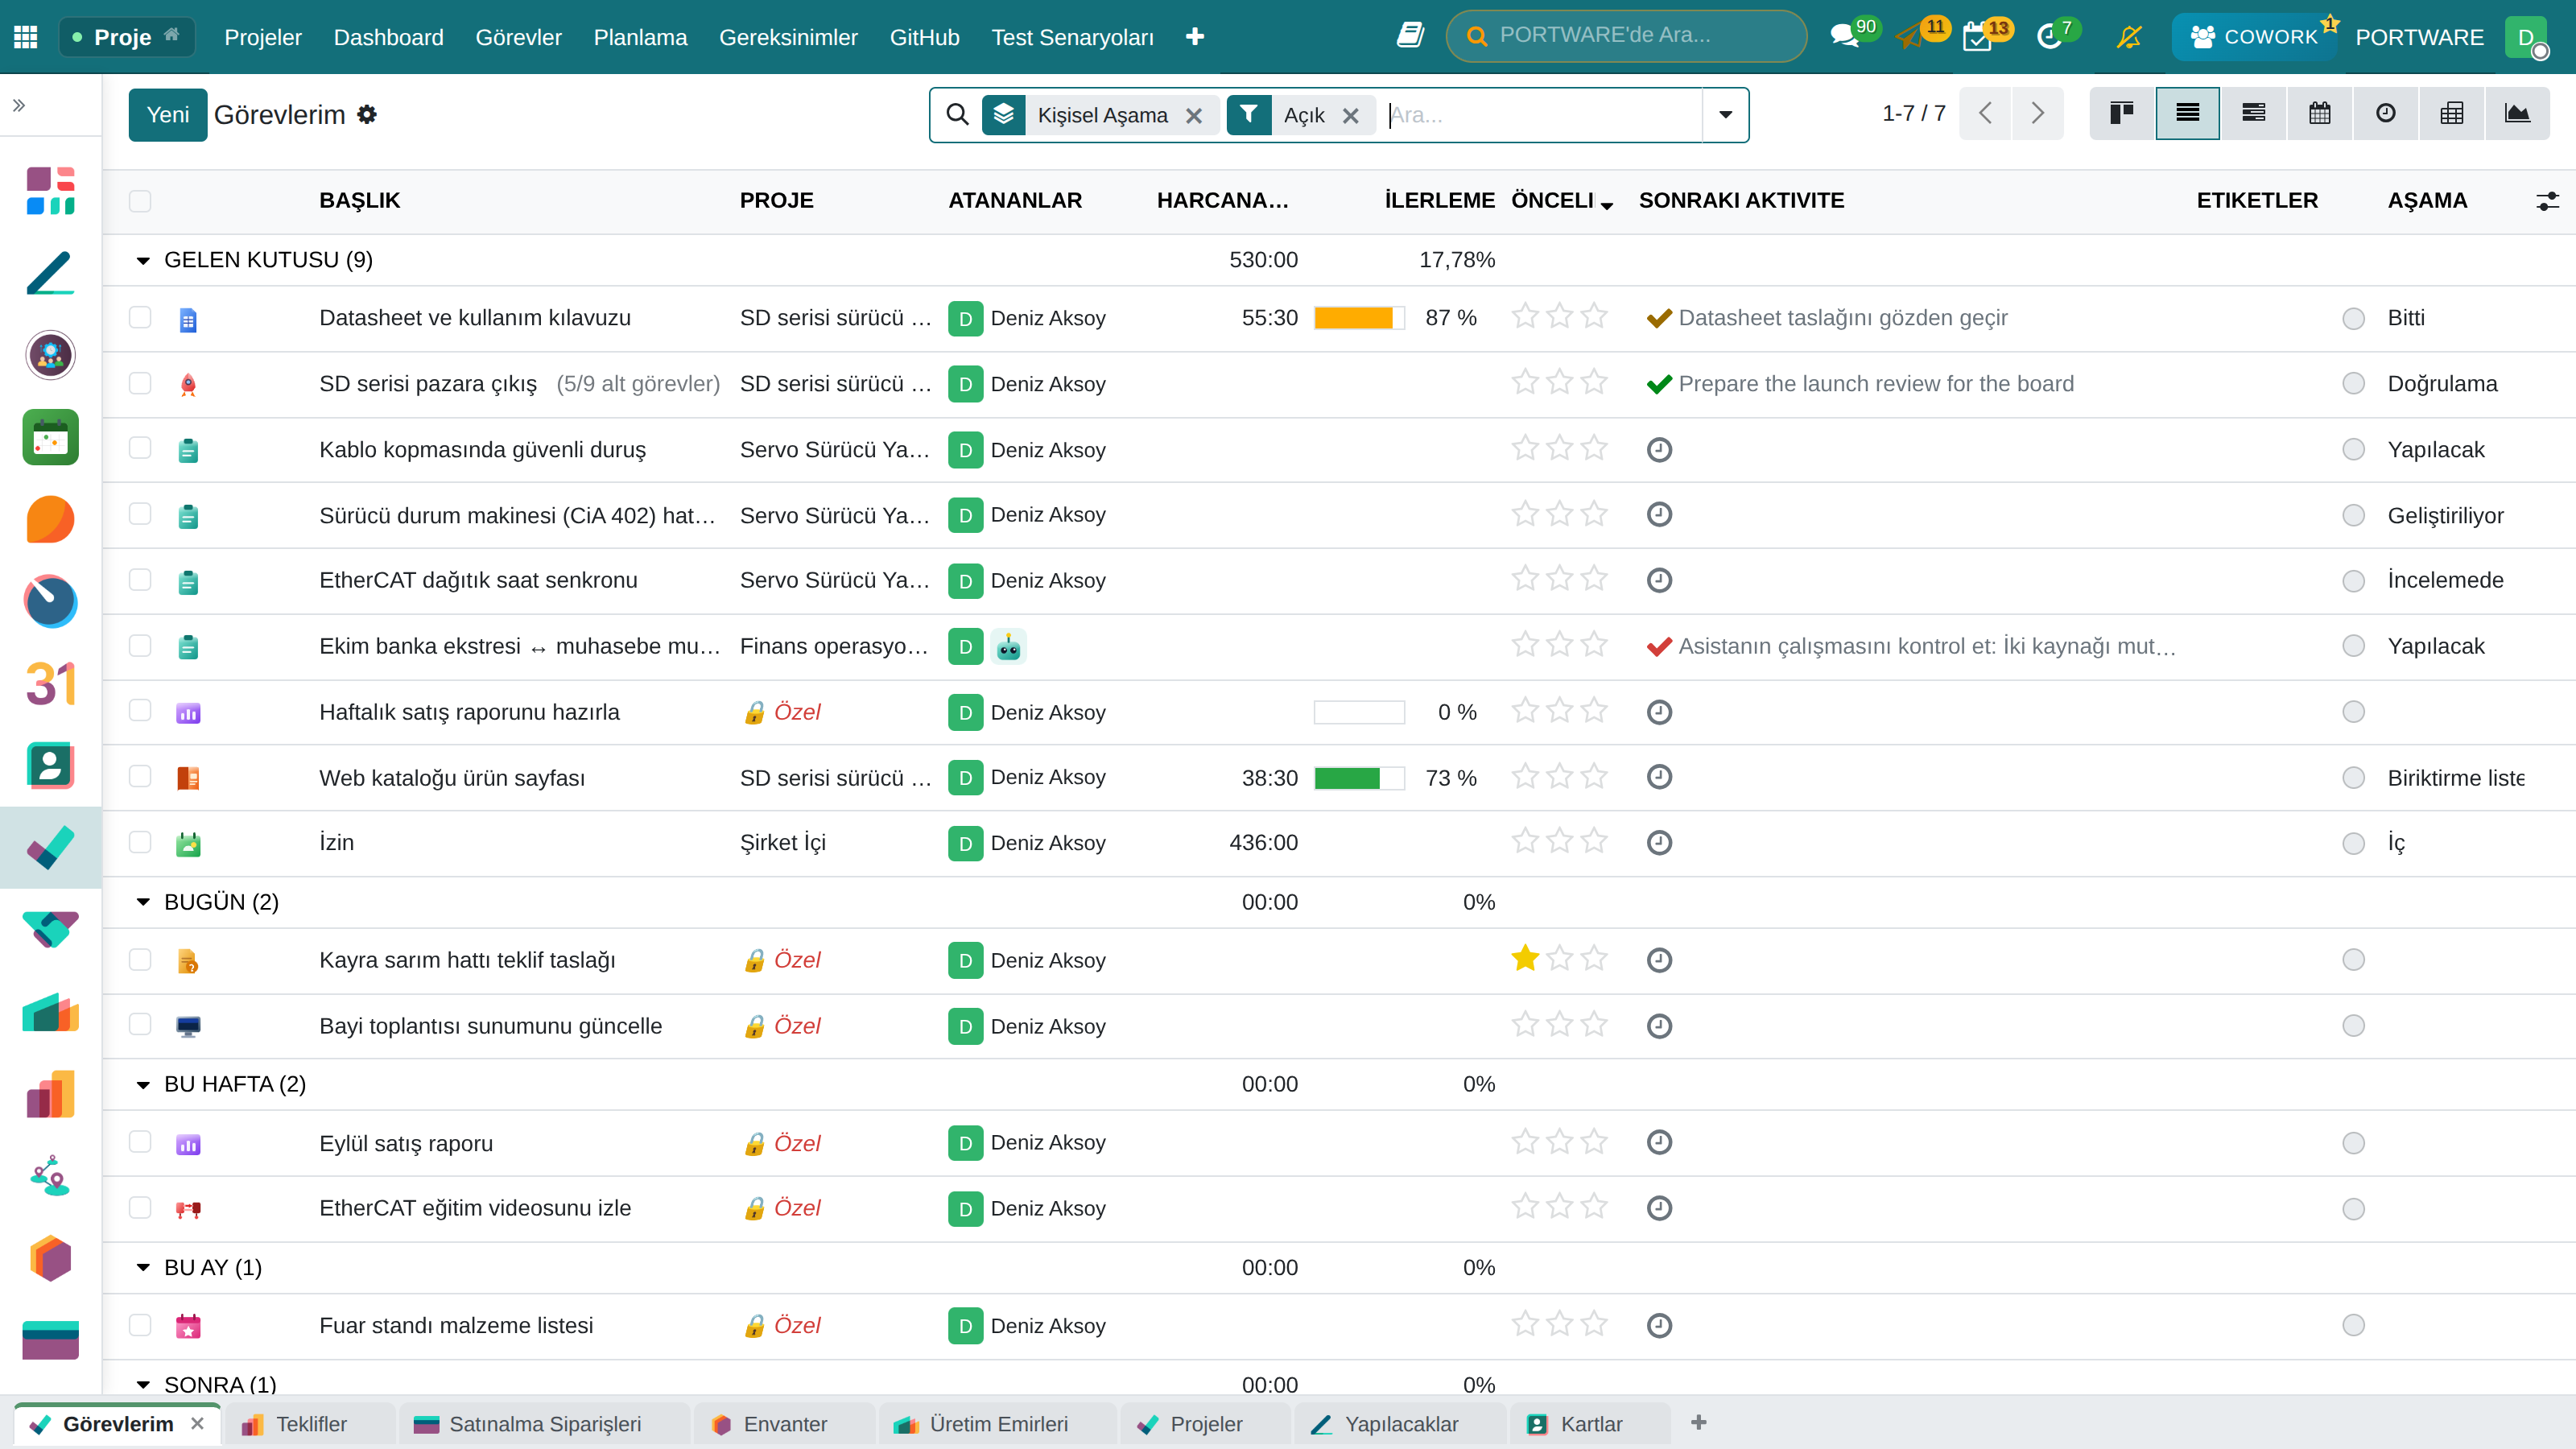Open the Gereksinimler menu
2576x1449 pixels.
(788, 37)
